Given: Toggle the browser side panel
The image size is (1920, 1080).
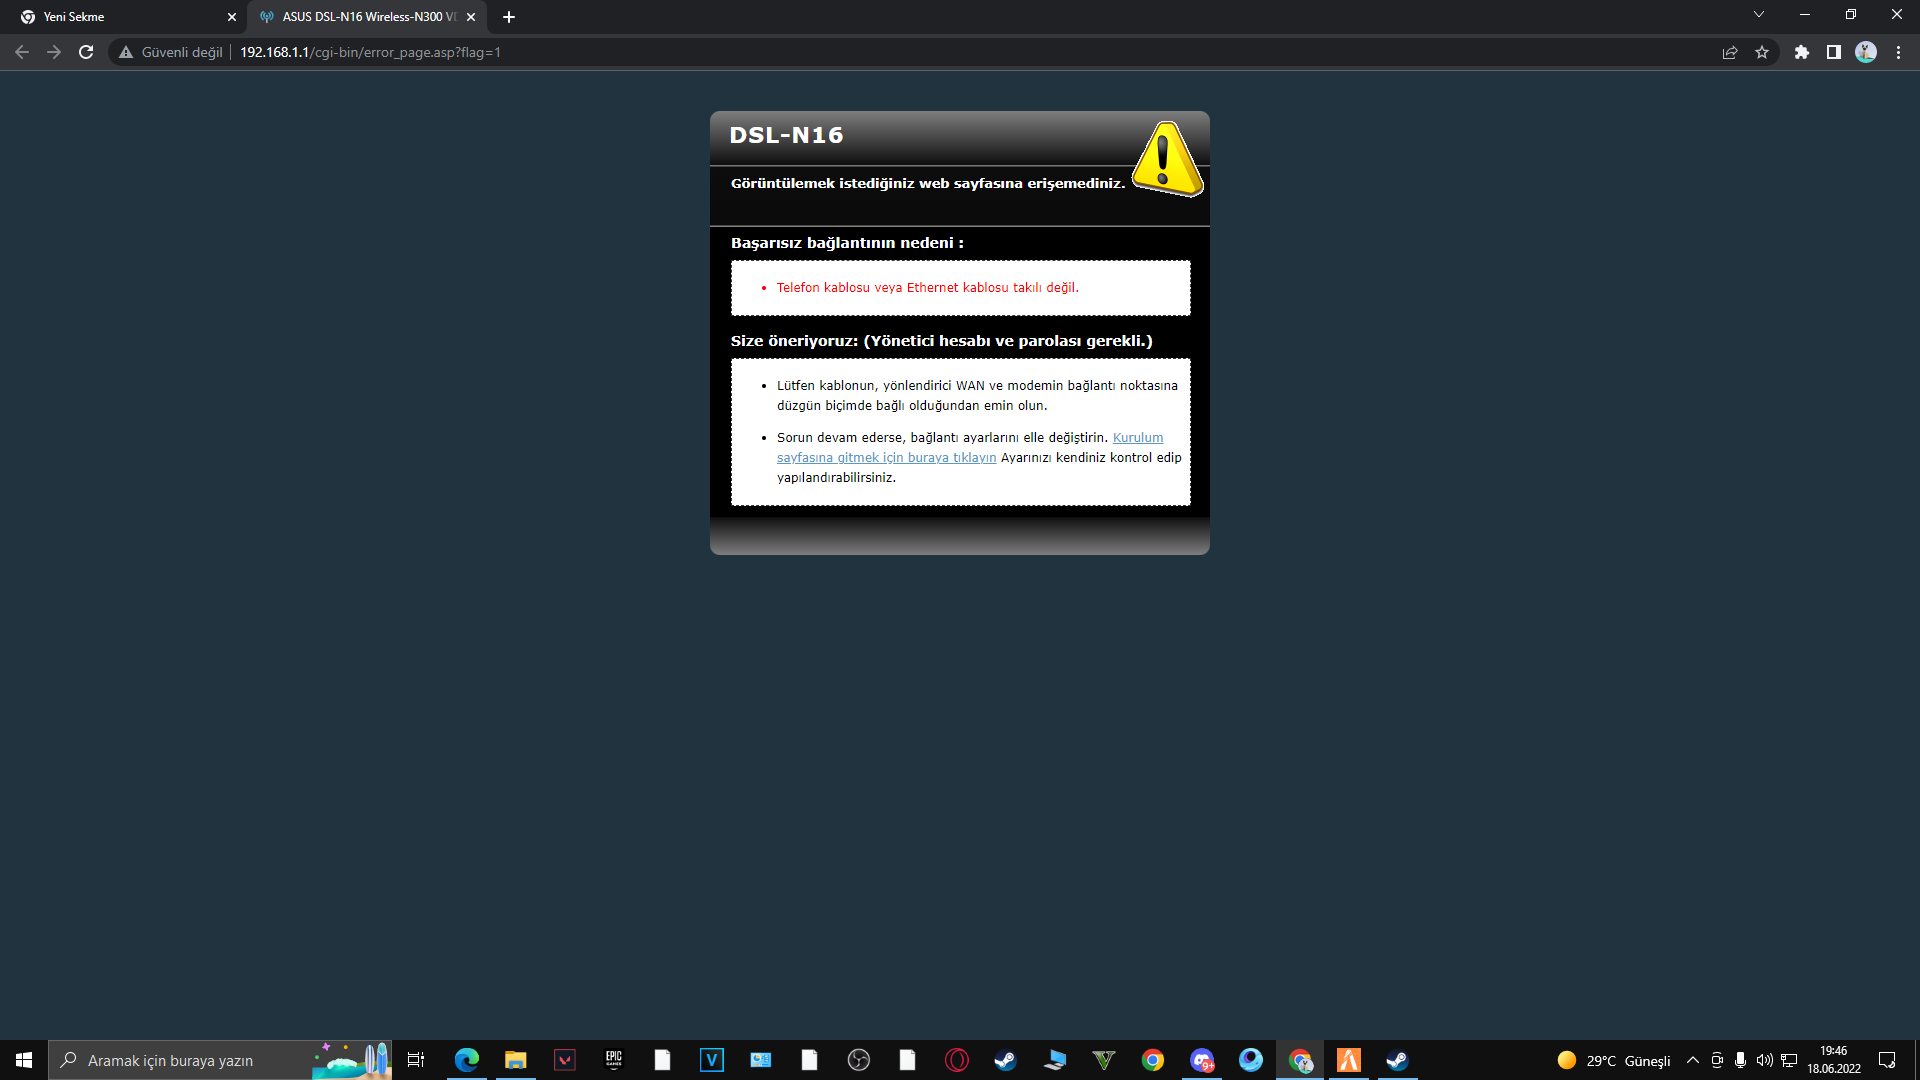Looking at the screenshot, I should click(x=1833, y=52).
